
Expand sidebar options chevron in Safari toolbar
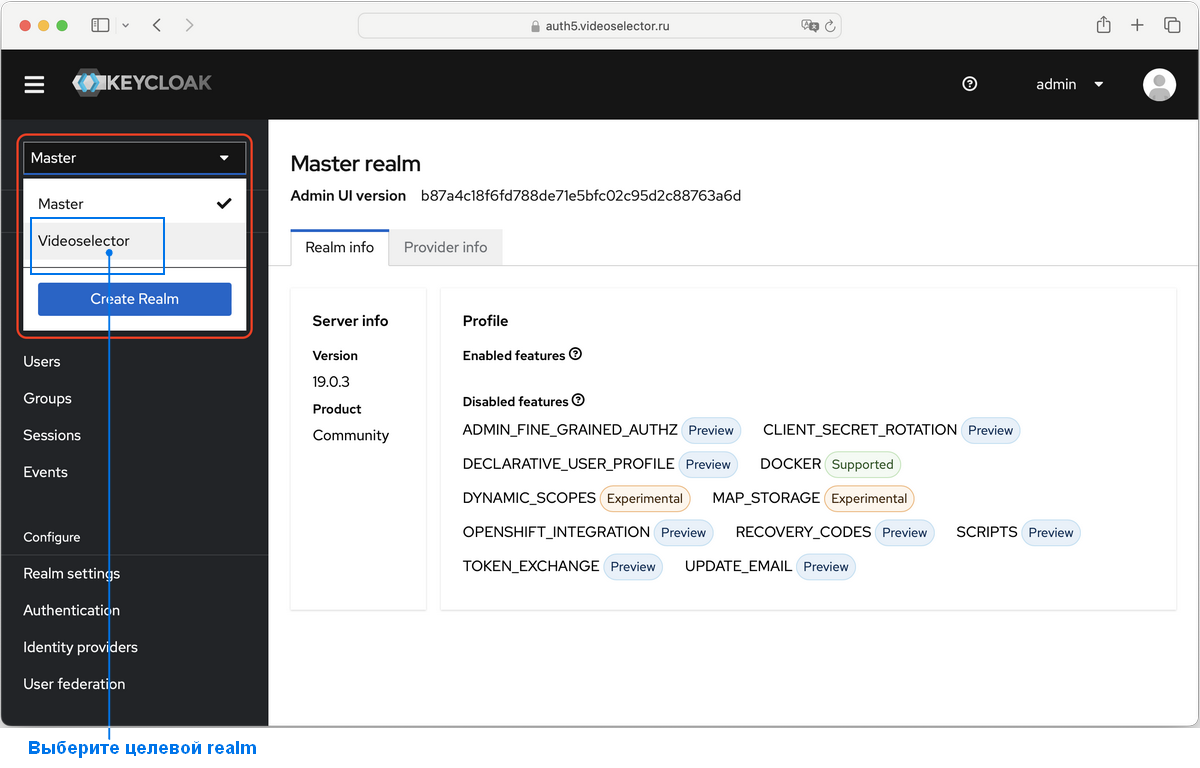(x=125, y=25)
